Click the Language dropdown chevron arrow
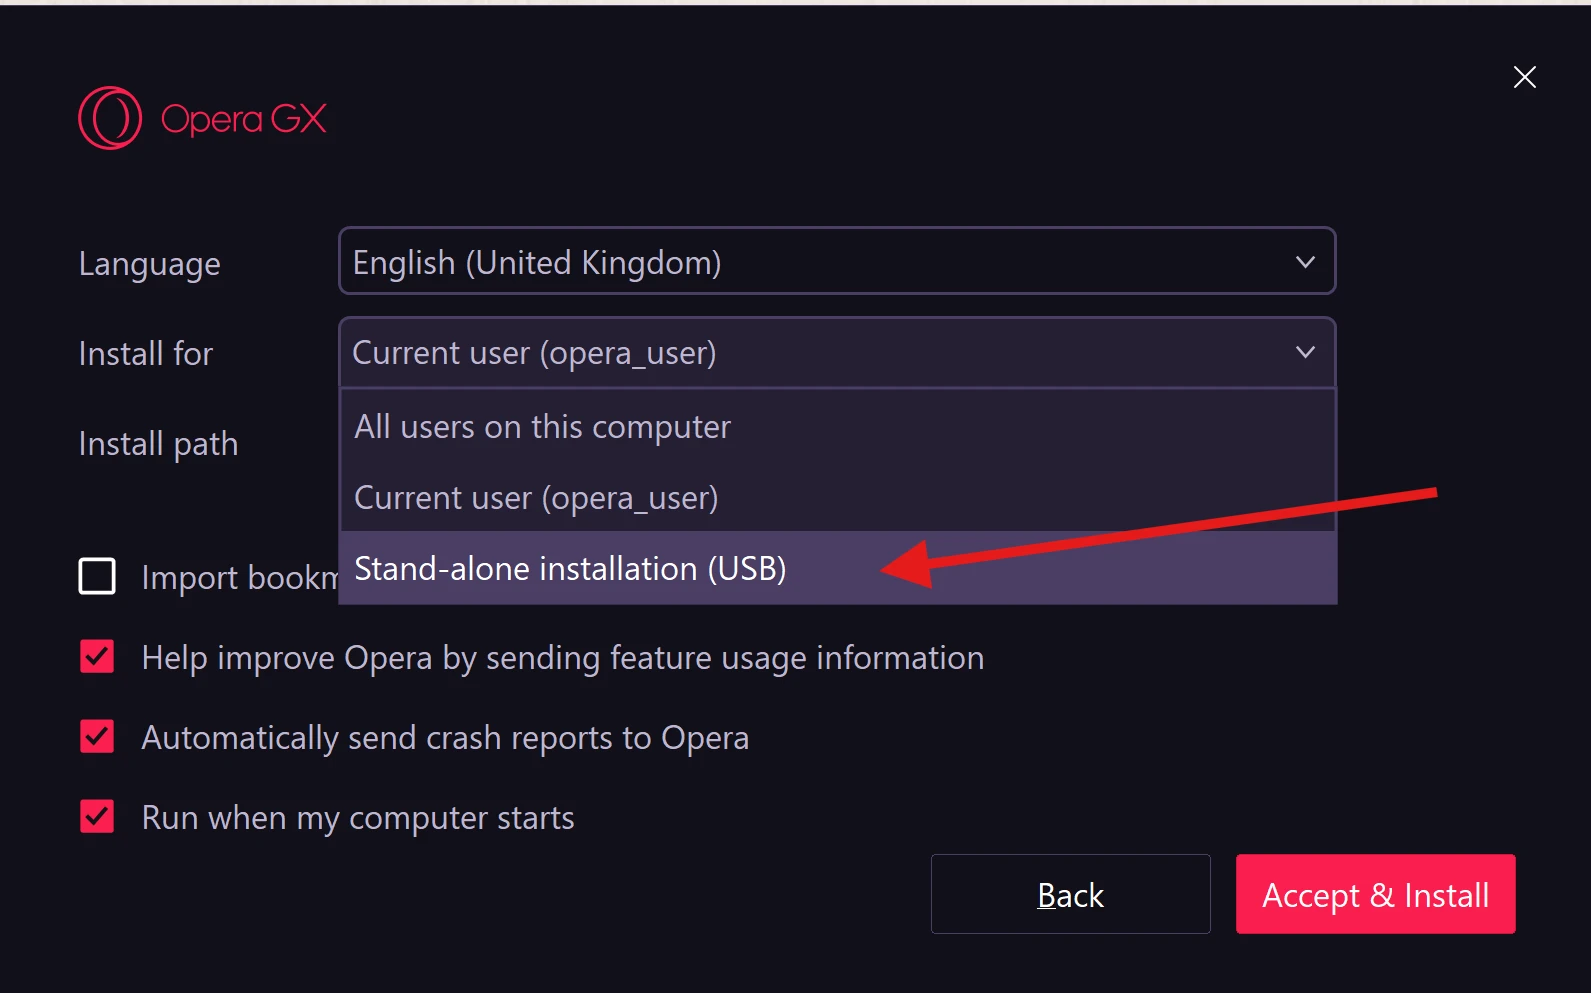Screen dimensions: 1591x993 point(1305,262)
